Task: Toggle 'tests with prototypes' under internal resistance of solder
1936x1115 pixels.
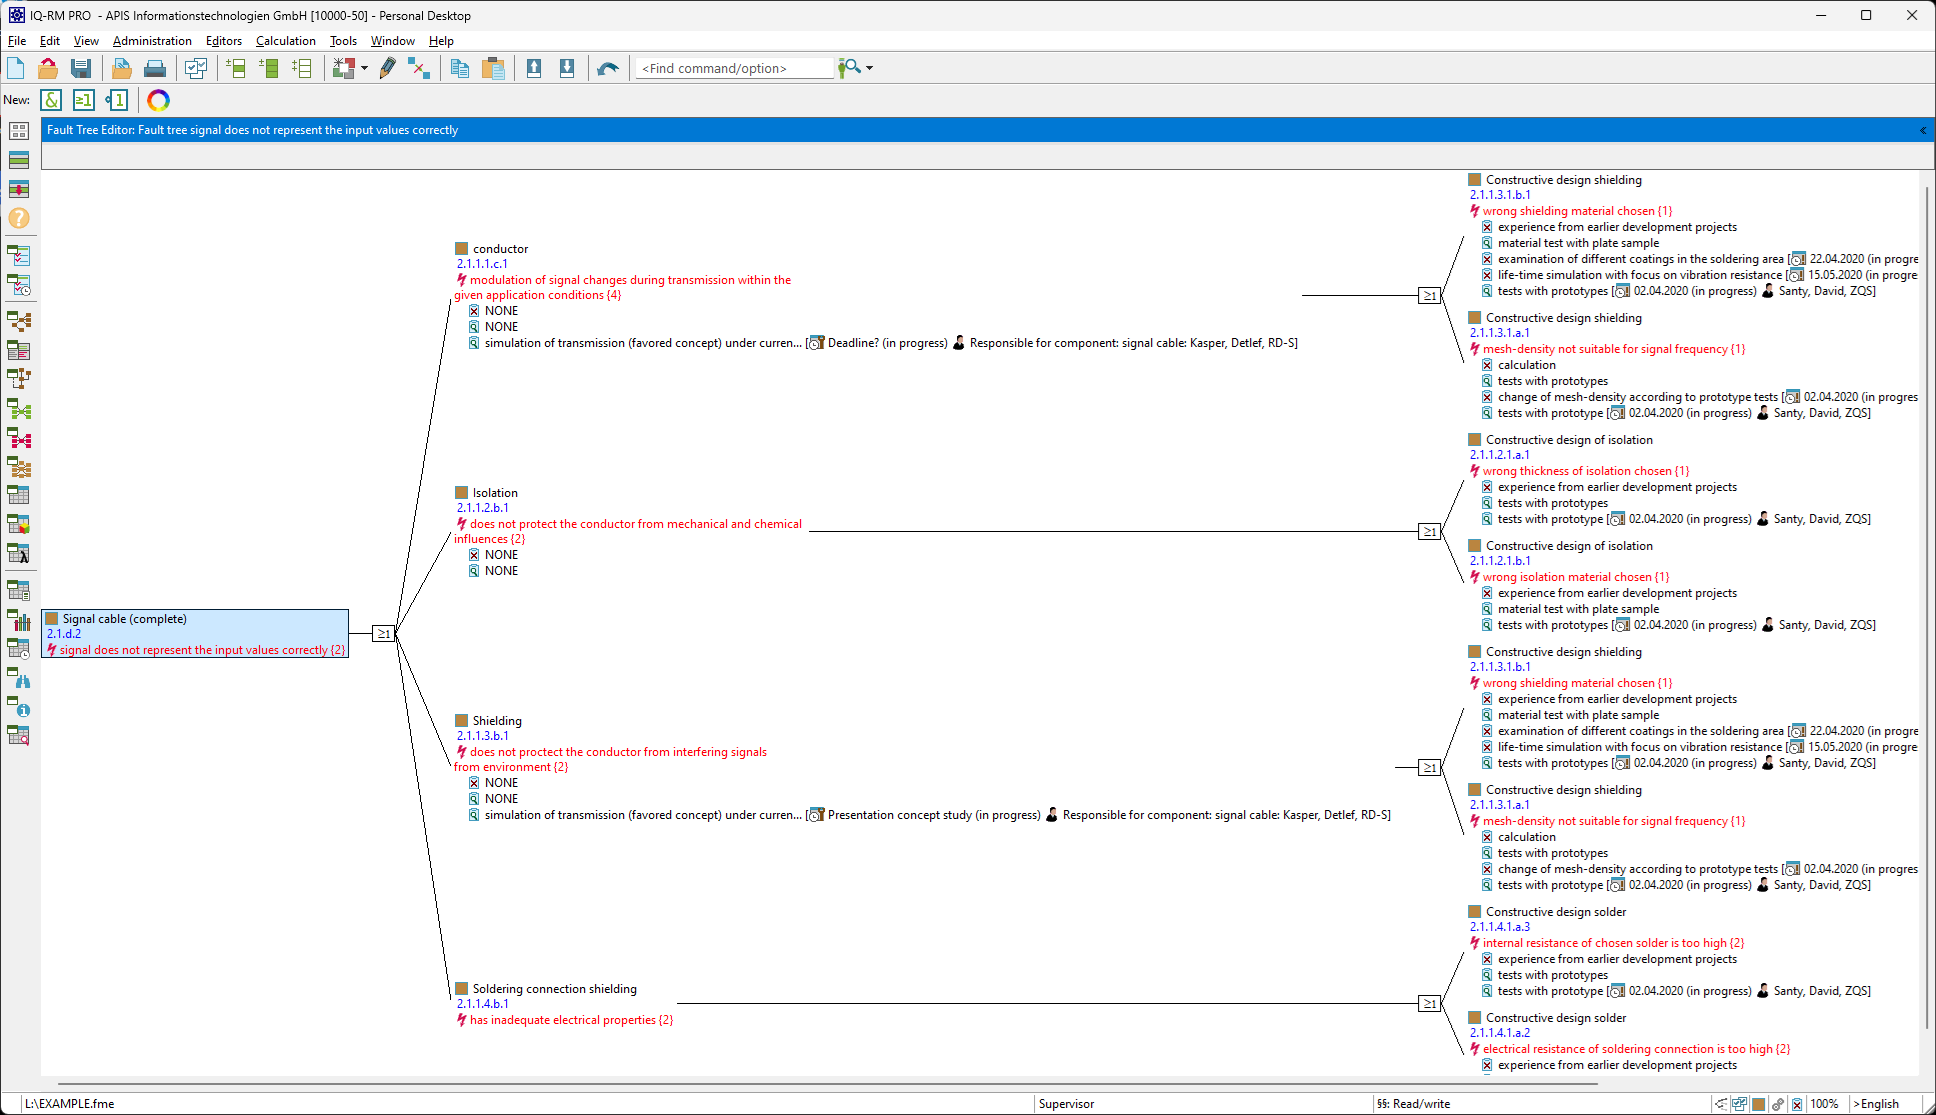Action: coord(1487,975)
